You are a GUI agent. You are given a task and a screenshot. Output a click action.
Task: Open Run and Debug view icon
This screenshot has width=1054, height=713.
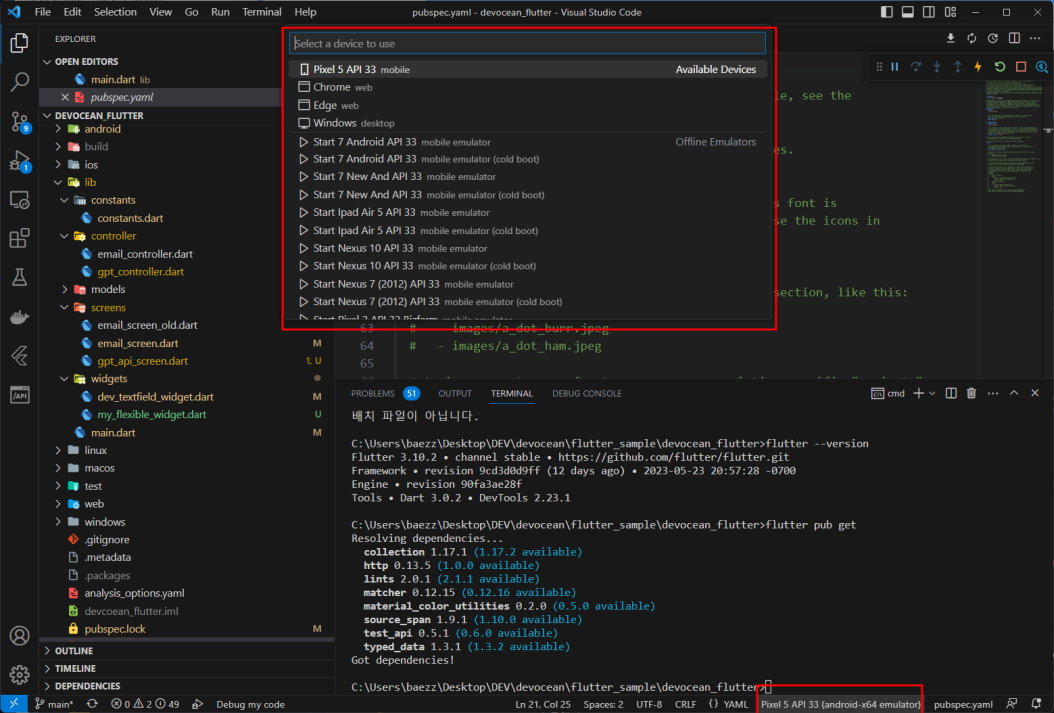click(19, 161)
